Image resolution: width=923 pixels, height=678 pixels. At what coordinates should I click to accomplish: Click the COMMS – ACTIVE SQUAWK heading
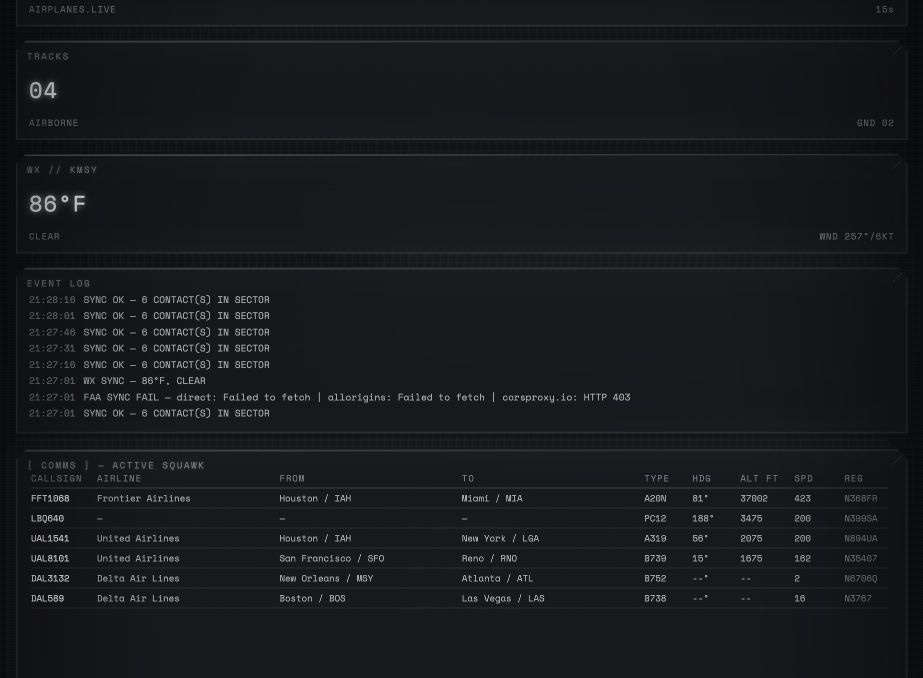pyautogui.click(x=116, y=466)
